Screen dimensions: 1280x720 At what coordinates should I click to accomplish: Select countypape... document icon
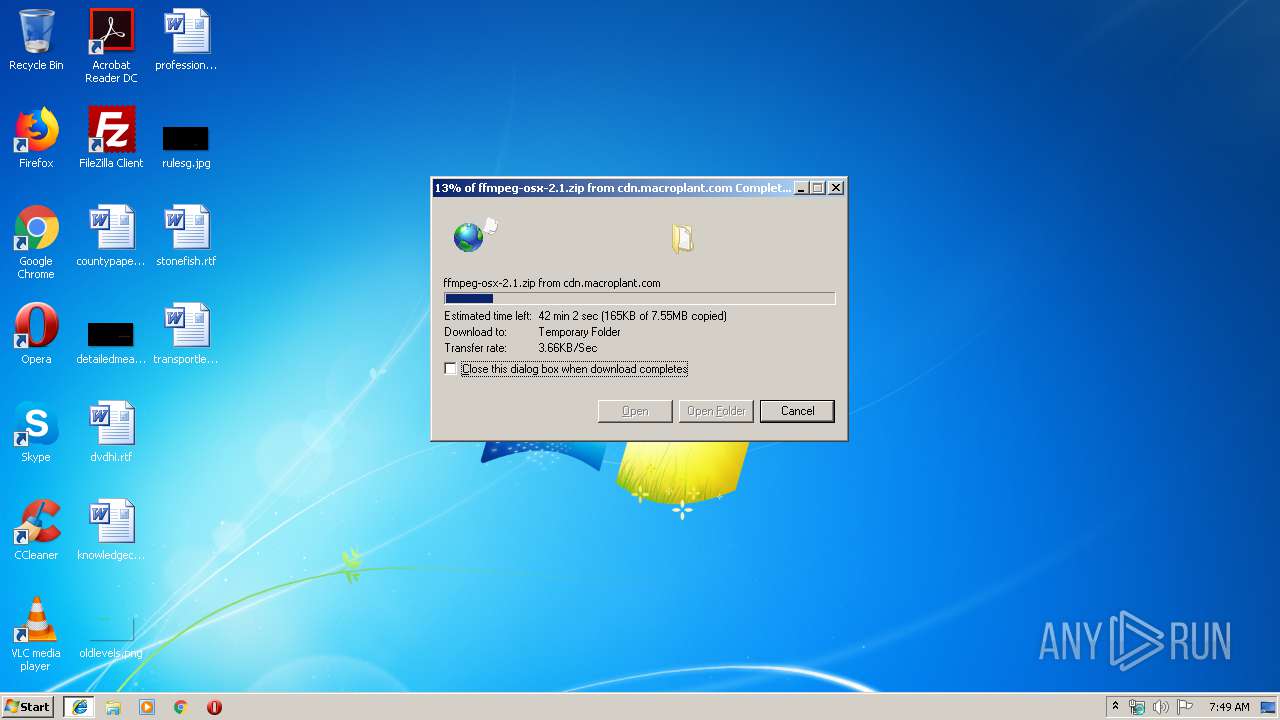(x=111, y=237)
